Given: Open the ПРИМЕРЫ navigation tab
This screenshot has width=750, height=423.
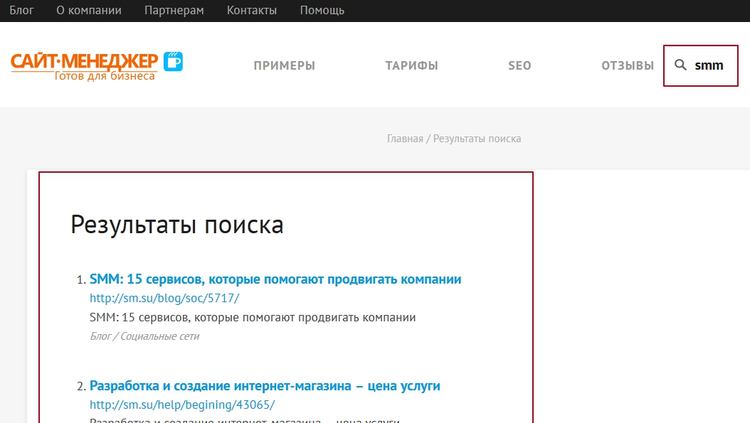Looking at the screenshot, I should click(284, 66).
